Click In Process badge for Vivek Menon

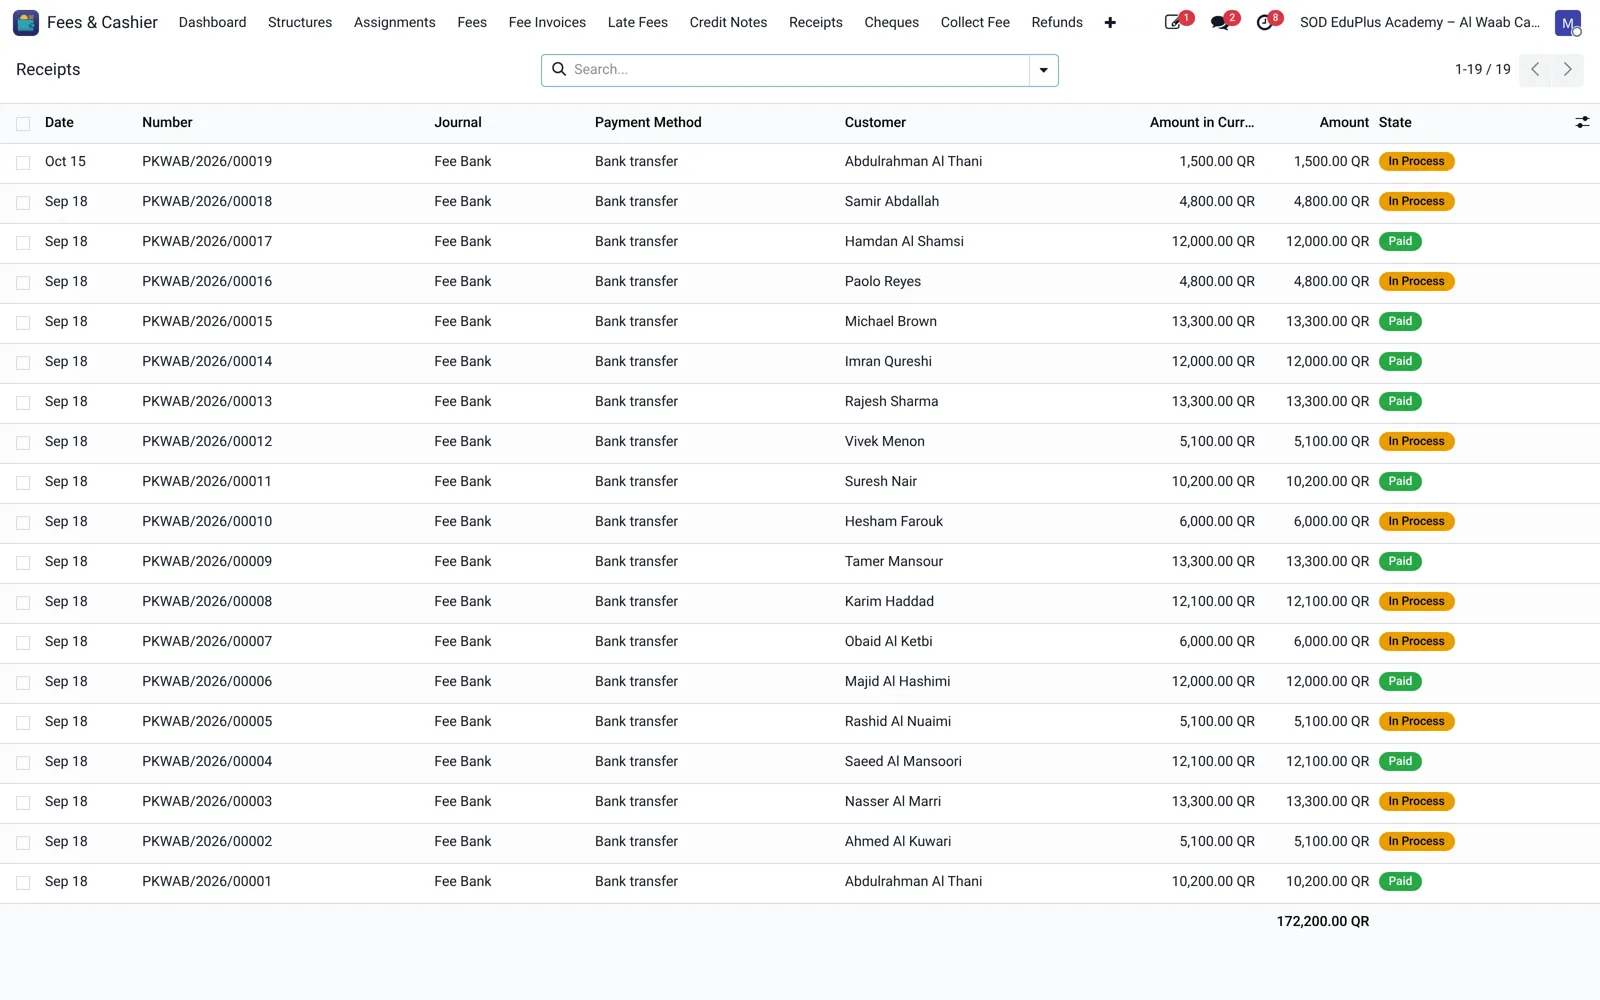1416,441
